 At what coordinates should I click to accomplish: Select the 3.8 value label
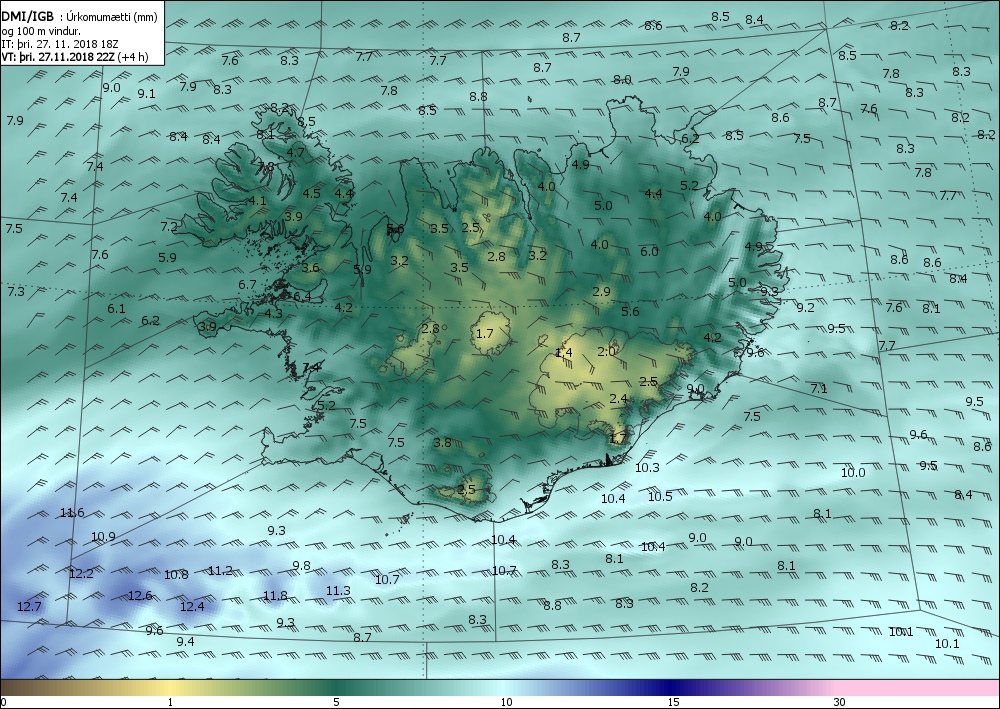click(442, 442)
